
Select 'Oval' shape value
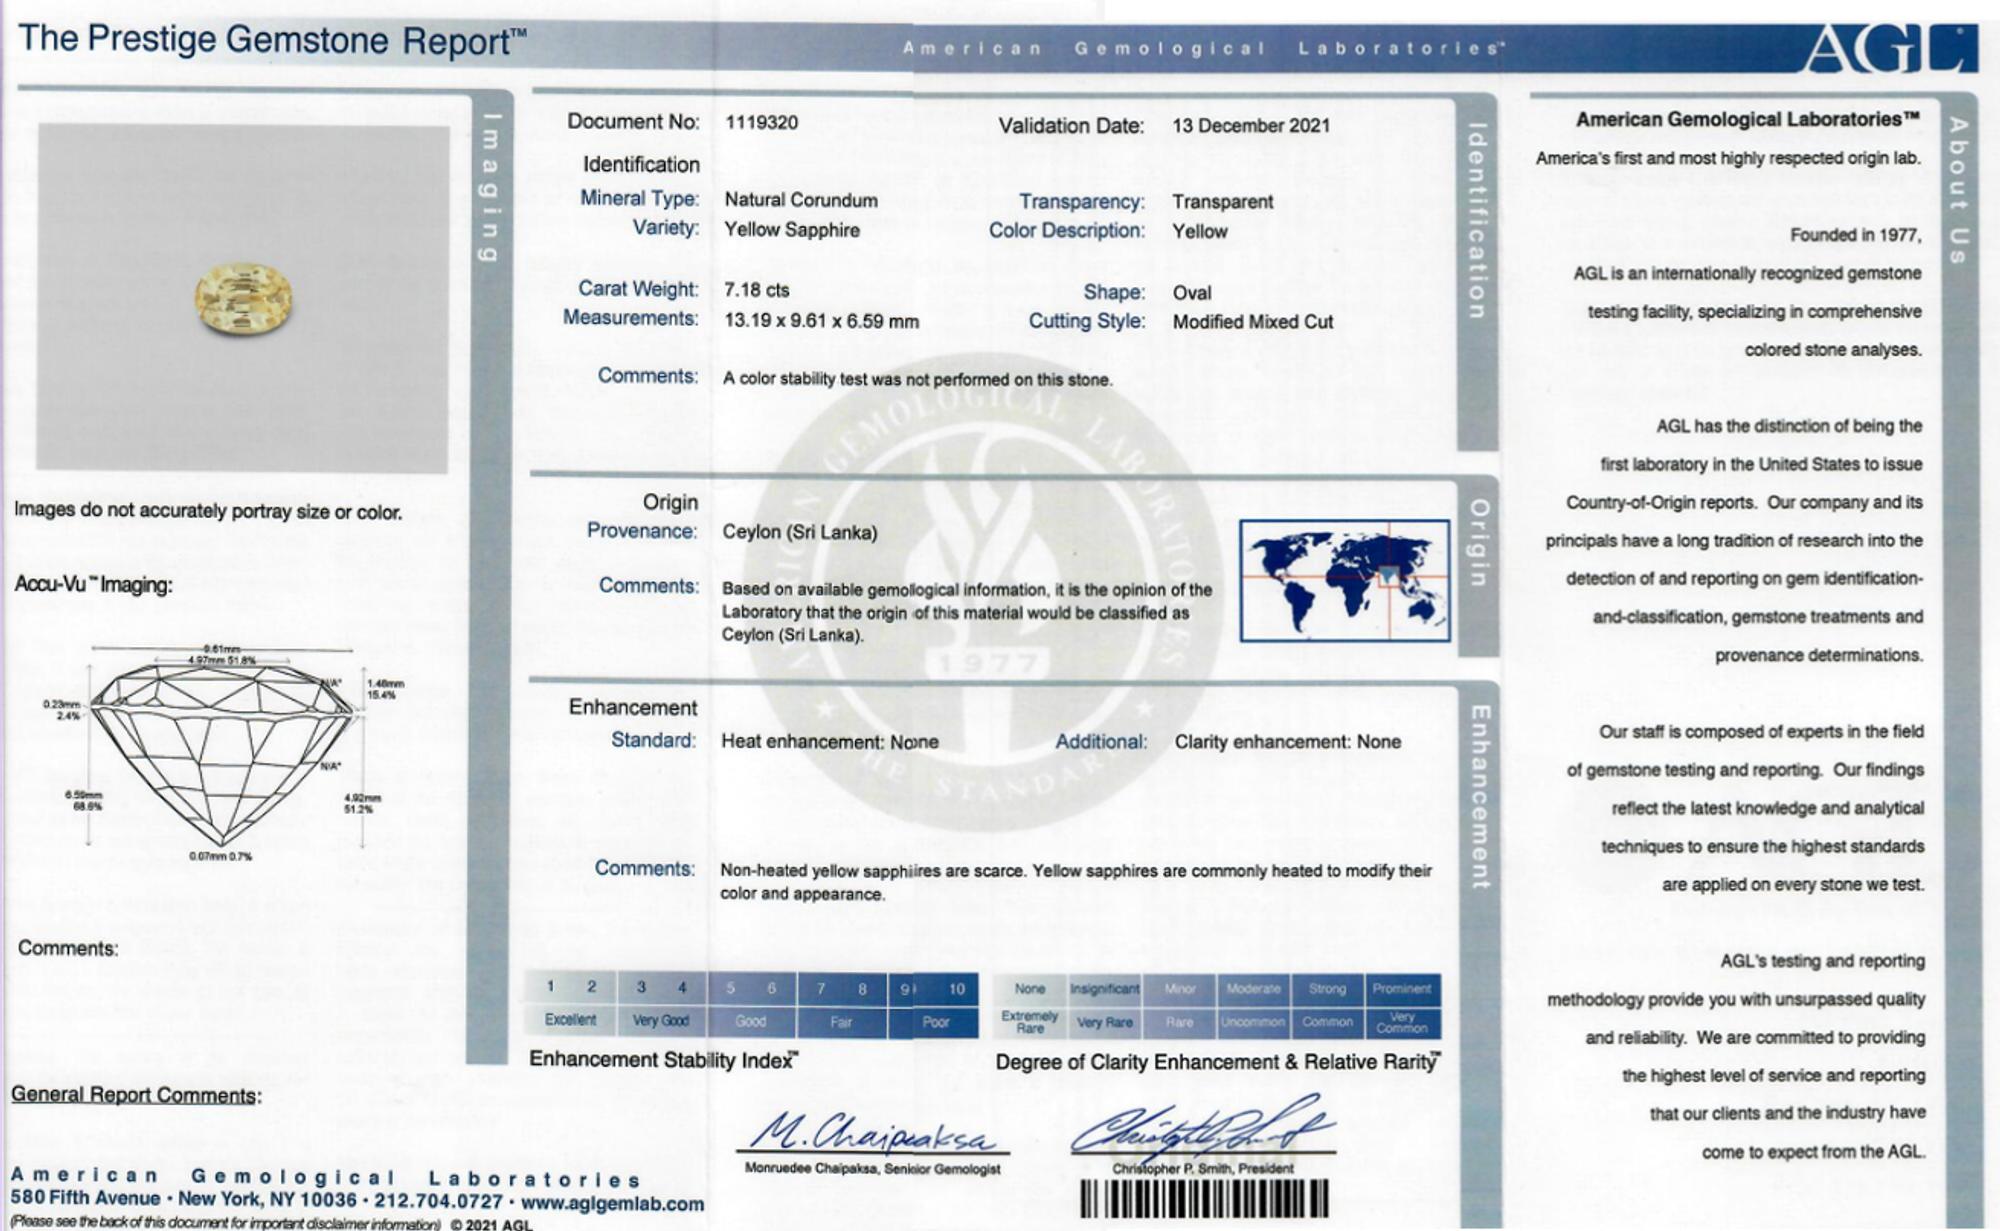click(x=1192, y=293)
